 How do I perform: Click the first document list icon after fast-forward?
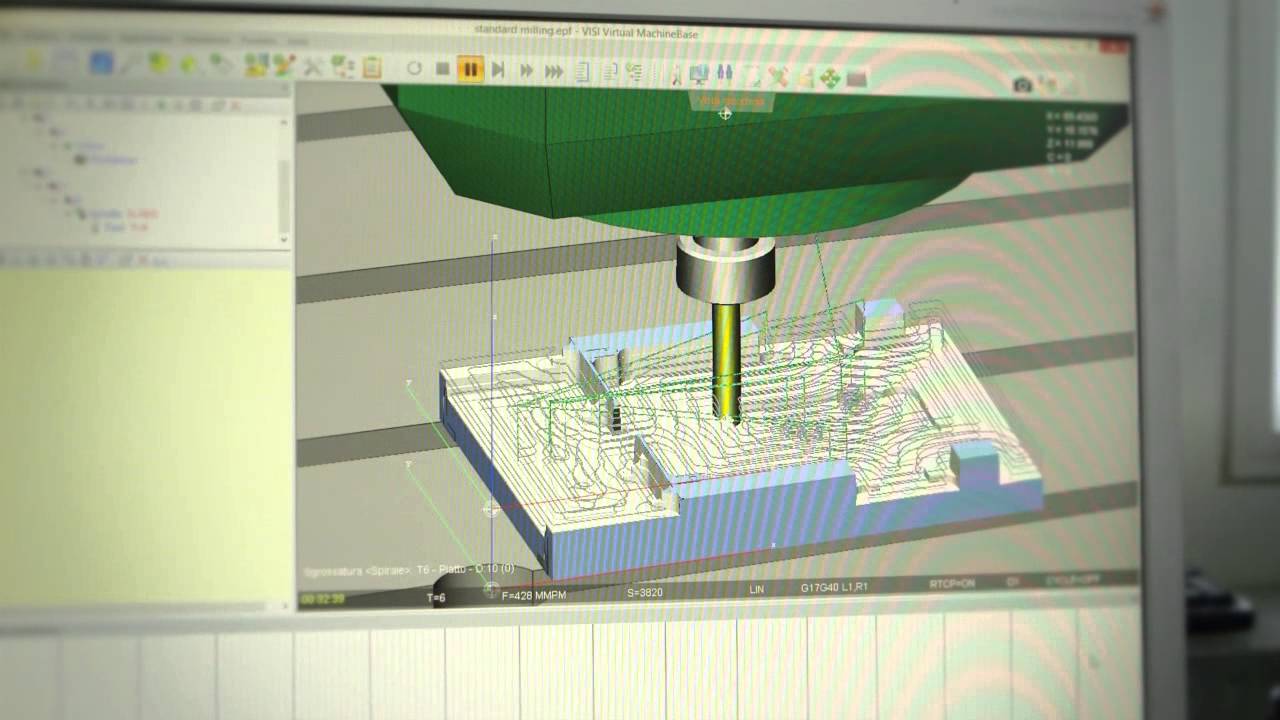pyautogui.click(x=582, y=72)
